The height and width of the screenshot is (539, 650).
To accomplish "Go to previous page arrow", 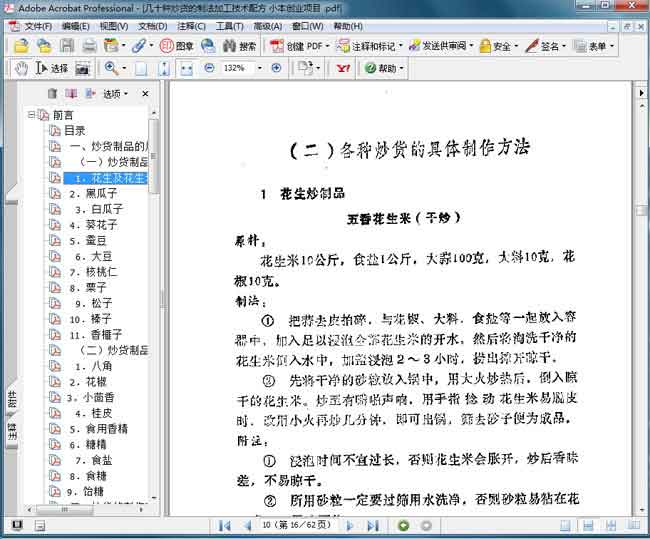I will 248,526.
